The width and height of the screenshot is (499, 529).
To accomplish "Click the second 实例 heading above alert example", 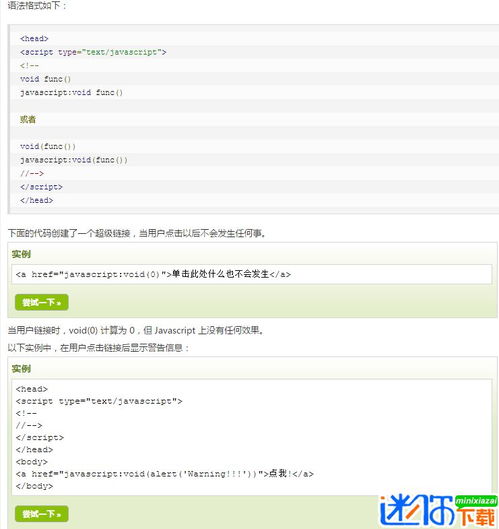I will click(x=21, y=369).
